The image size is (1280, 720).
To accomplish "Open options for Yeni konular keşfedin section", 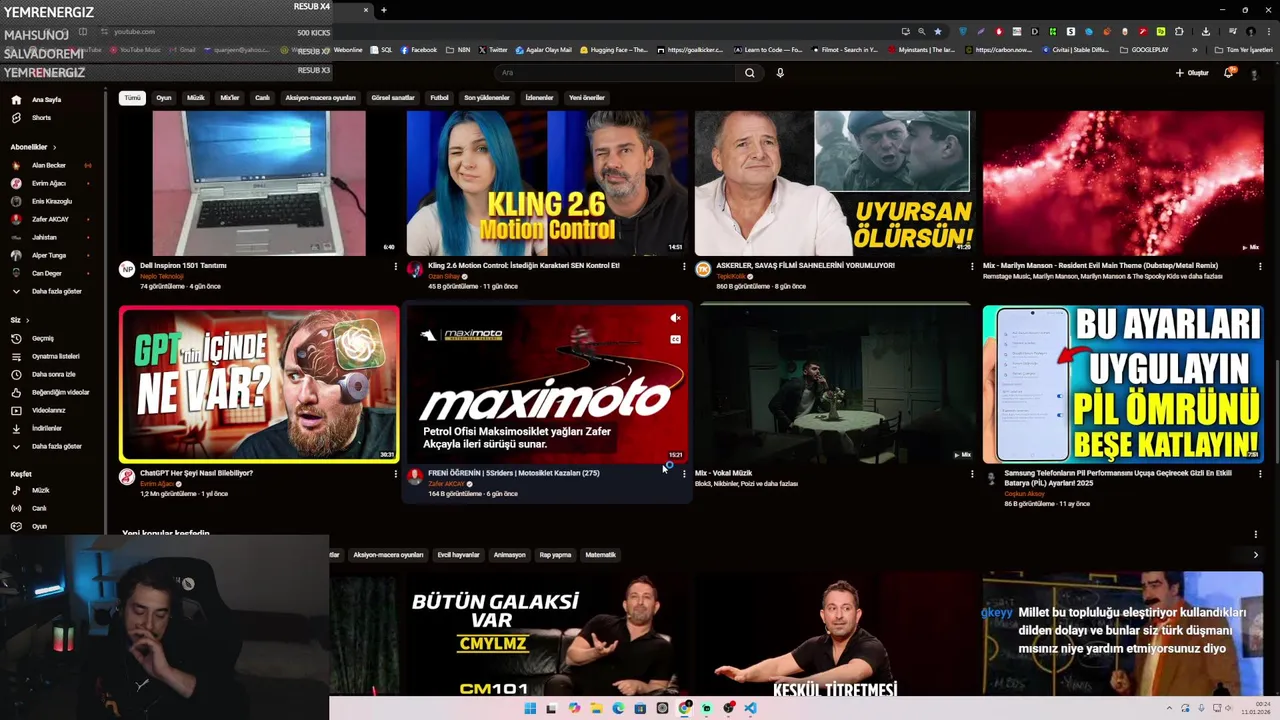I will pos(1256,534).
